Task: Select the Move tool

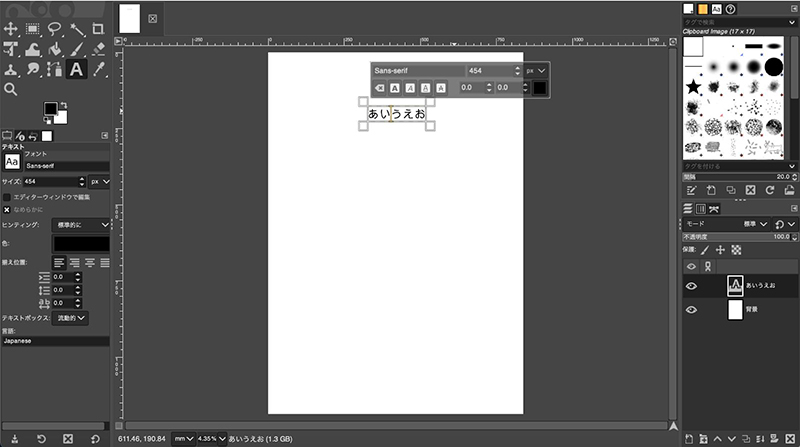Action: coord(11,29)
